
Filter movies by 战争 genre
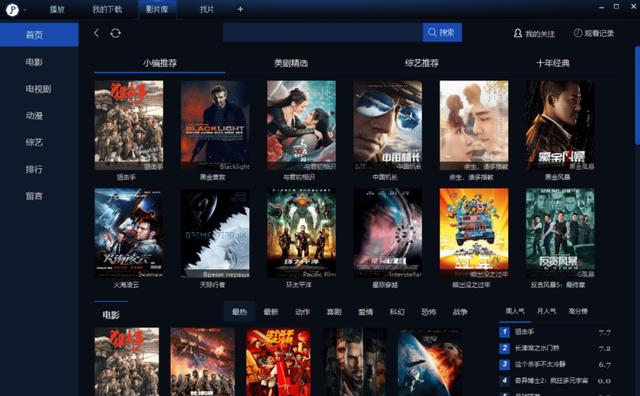460,312
